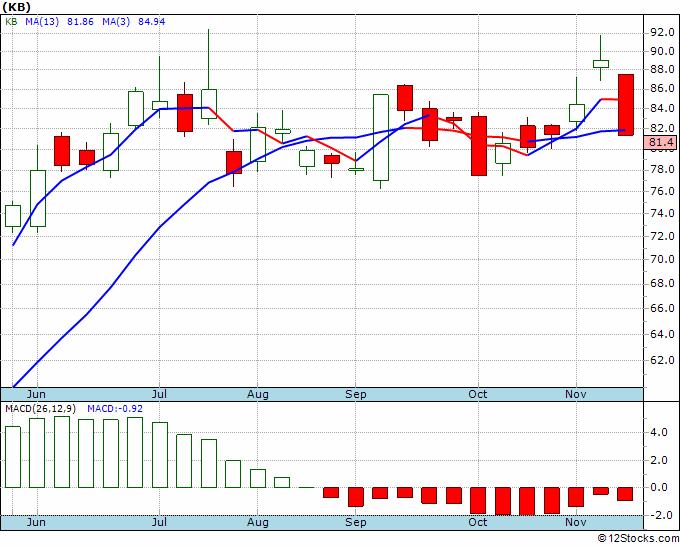Click the 86.0 price axis label
This screenshot has height=546, width=680.
coord(661,89)
